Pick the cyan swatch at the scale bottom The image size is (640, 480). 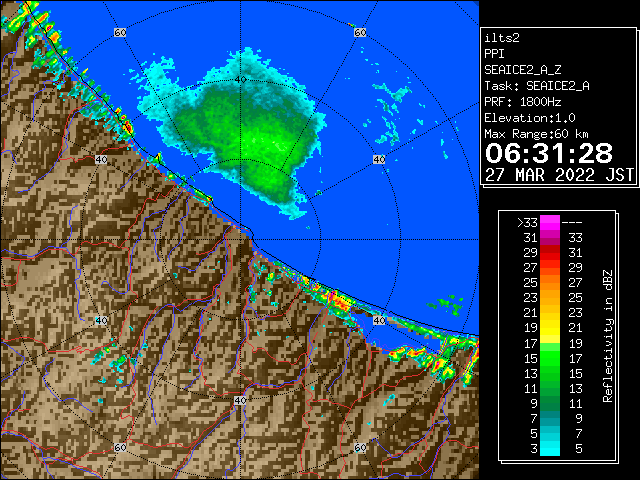[x=550, y=448]
